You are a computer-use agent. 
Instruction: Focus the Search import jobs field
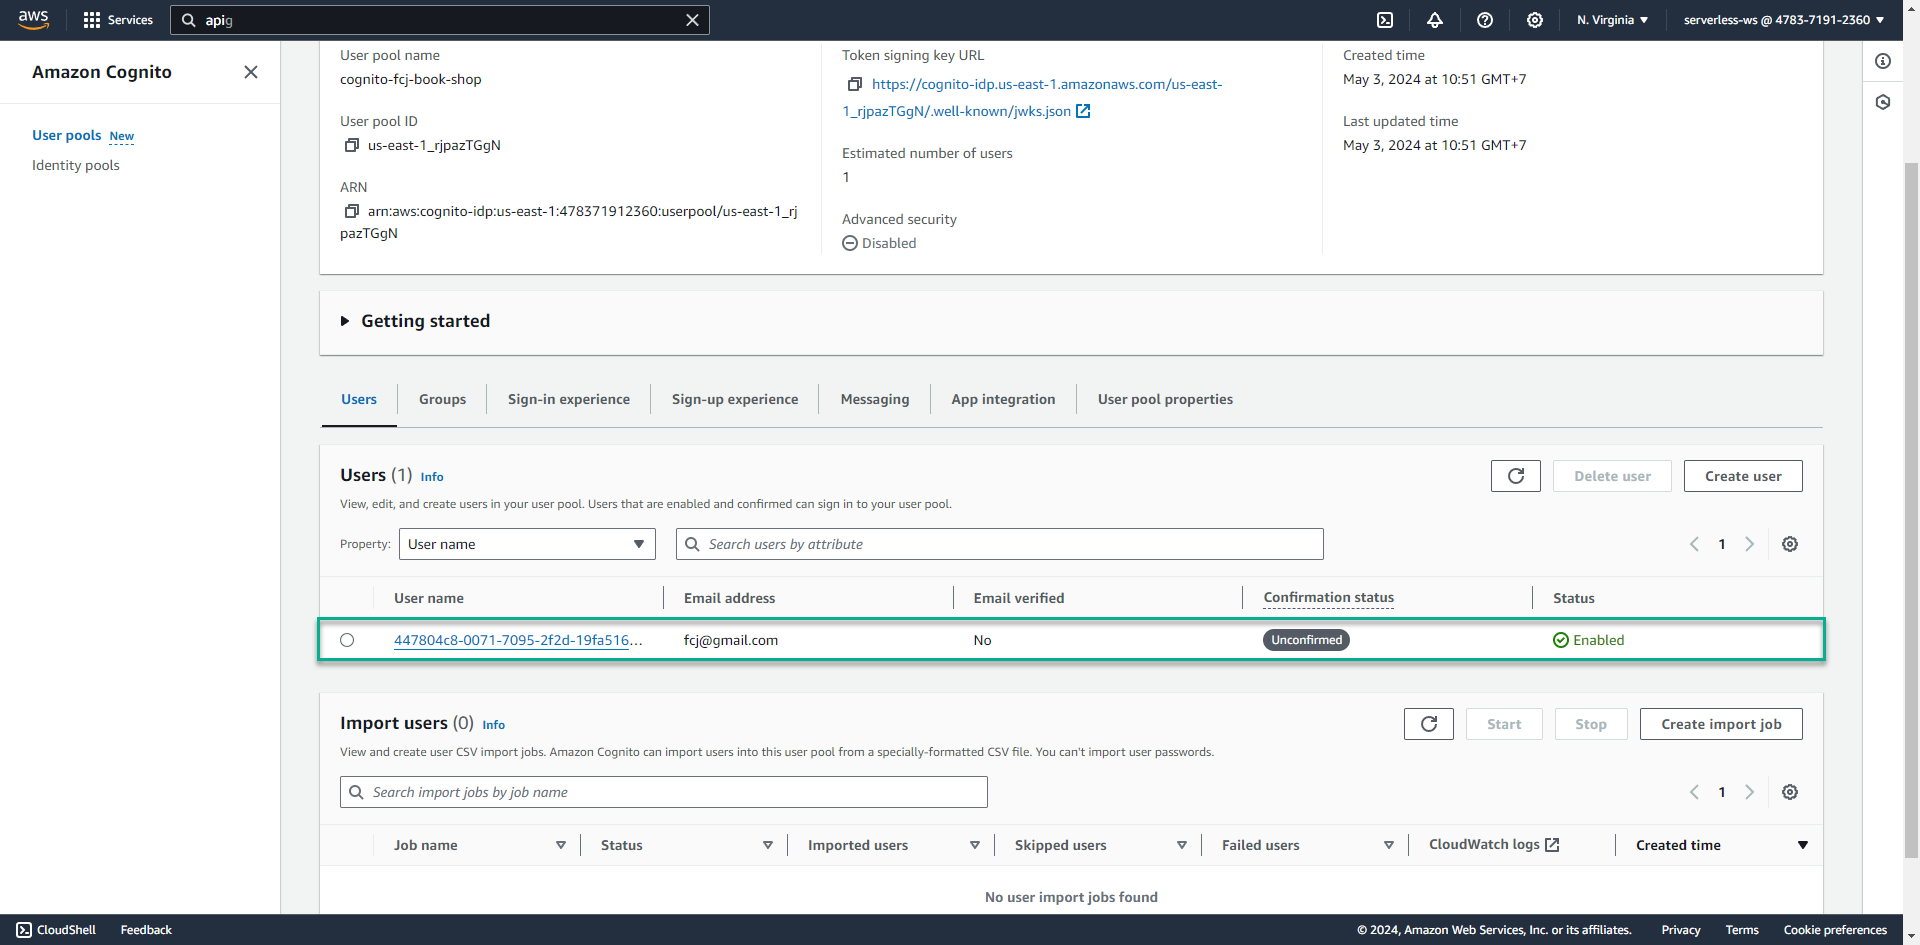(664, 792)
